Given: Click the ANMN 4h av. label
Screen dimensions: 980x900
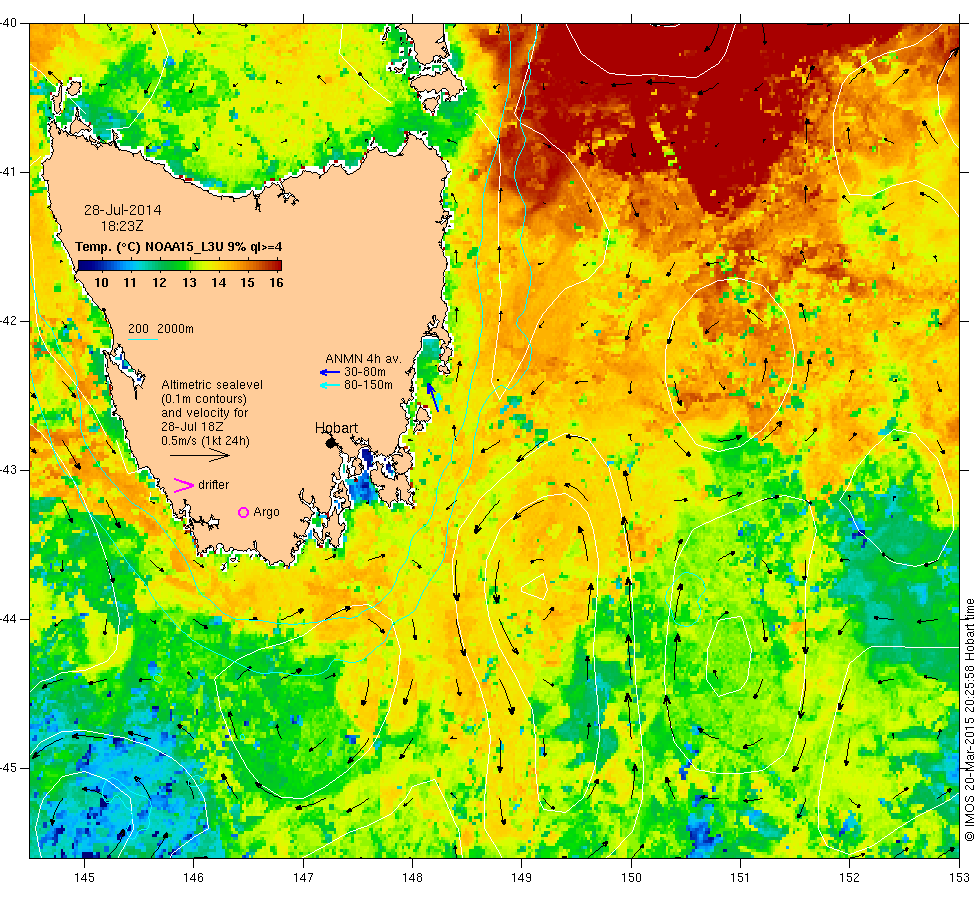Looking at the screenshot, I should point(363,359).
